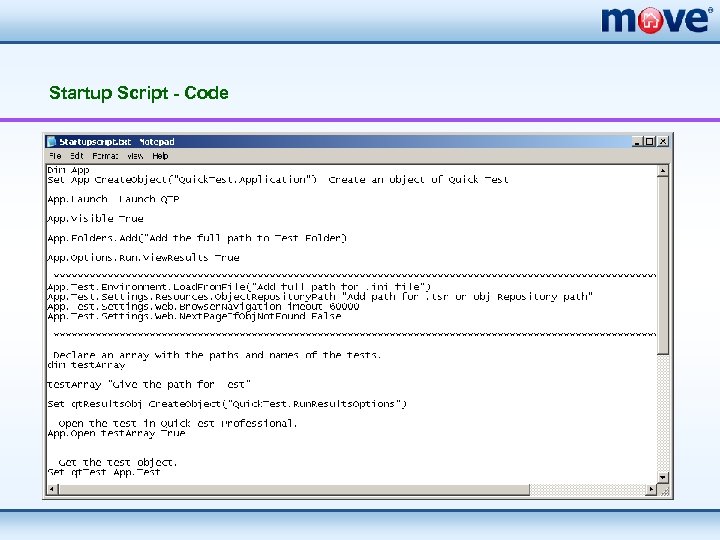Viewport: 720px width, 540px height.
Task: Click the 'Declare an array' comment line
Action: point(217,355)
